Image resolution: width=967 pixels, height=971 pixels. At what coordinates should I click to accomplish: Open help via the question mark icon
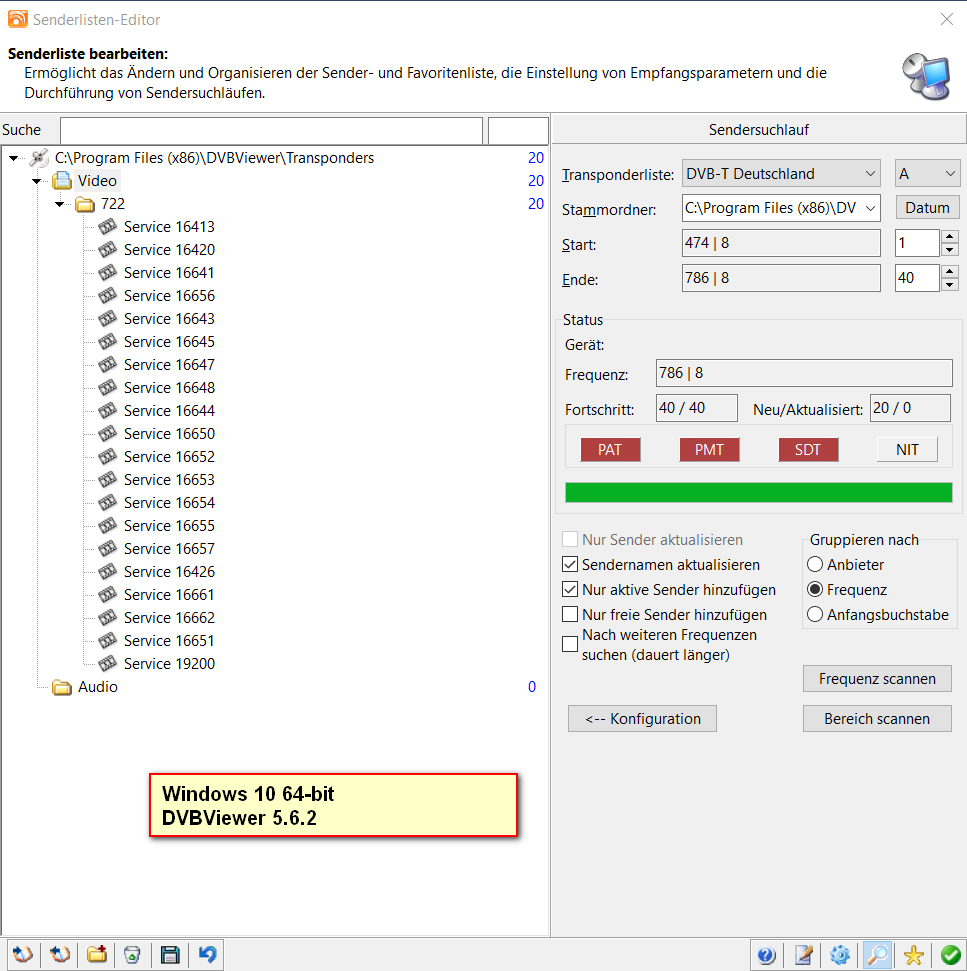coord(766,955)
